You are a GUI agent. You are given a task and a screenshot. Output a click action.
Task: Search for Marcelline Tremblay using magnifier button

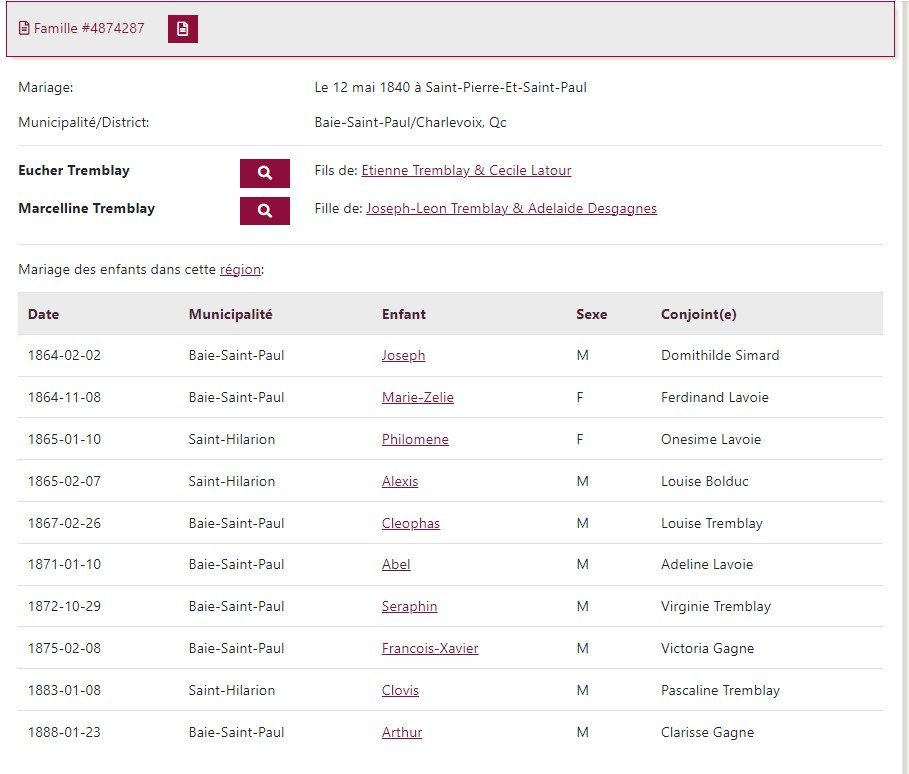pos(265,210)
